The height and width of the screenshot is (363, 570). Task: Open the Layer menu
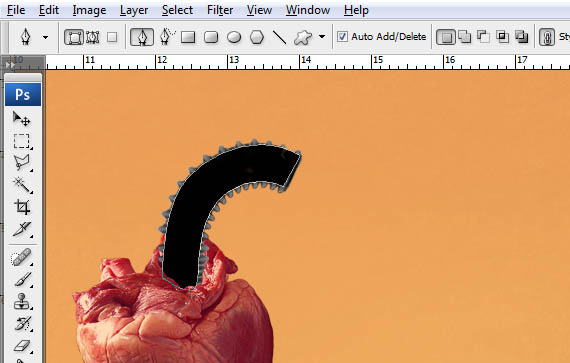134,10
